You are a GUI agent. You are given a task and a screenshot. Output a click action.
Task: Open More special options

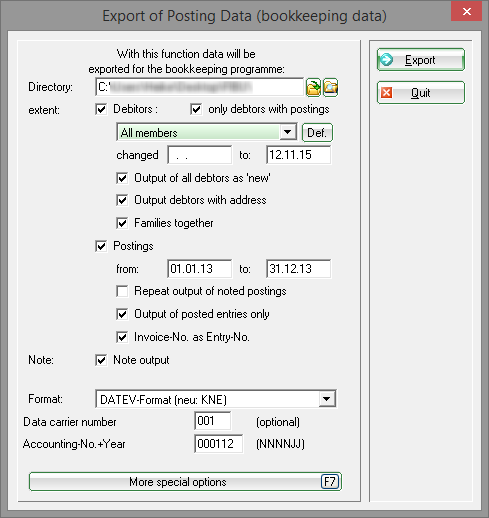click(185, 482)
